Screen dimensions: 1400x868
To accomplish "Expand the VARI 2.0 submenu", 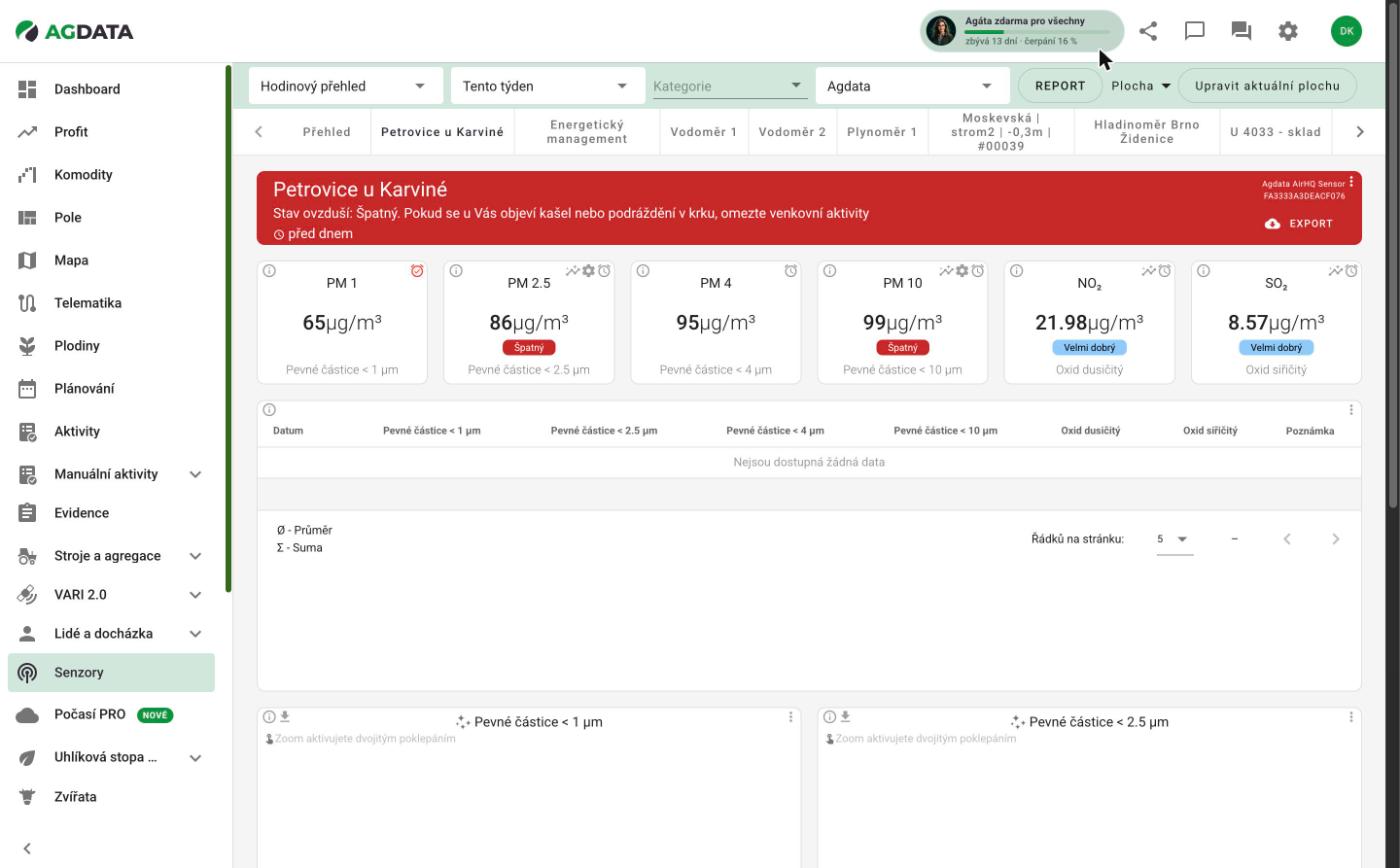I will (x=196, y=595).
